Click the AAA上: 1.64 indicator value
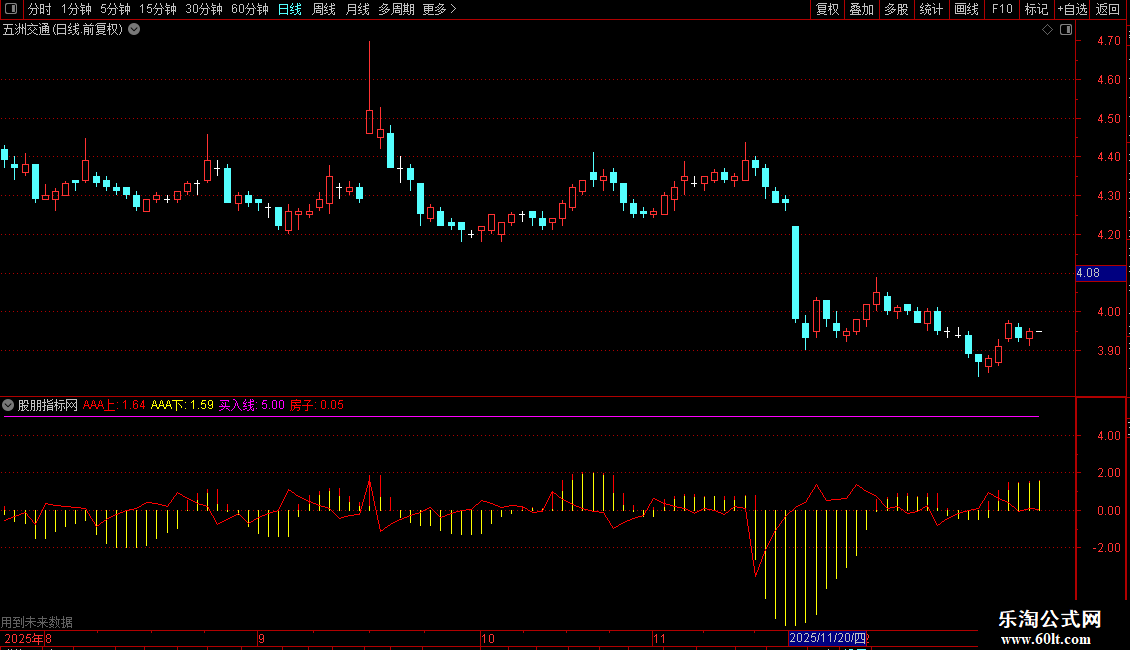1130x650 pixels. pyautogui.click(x=114, y=405)
